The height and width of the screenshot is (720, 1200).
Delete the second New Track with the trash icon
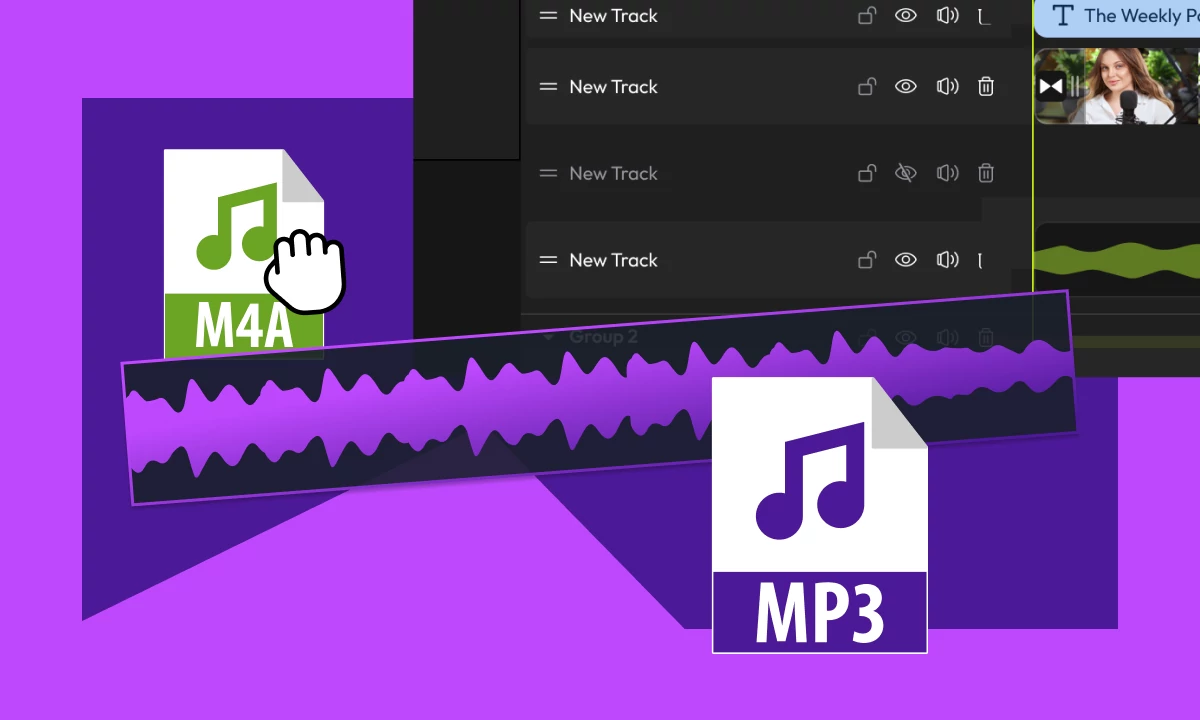986,86
